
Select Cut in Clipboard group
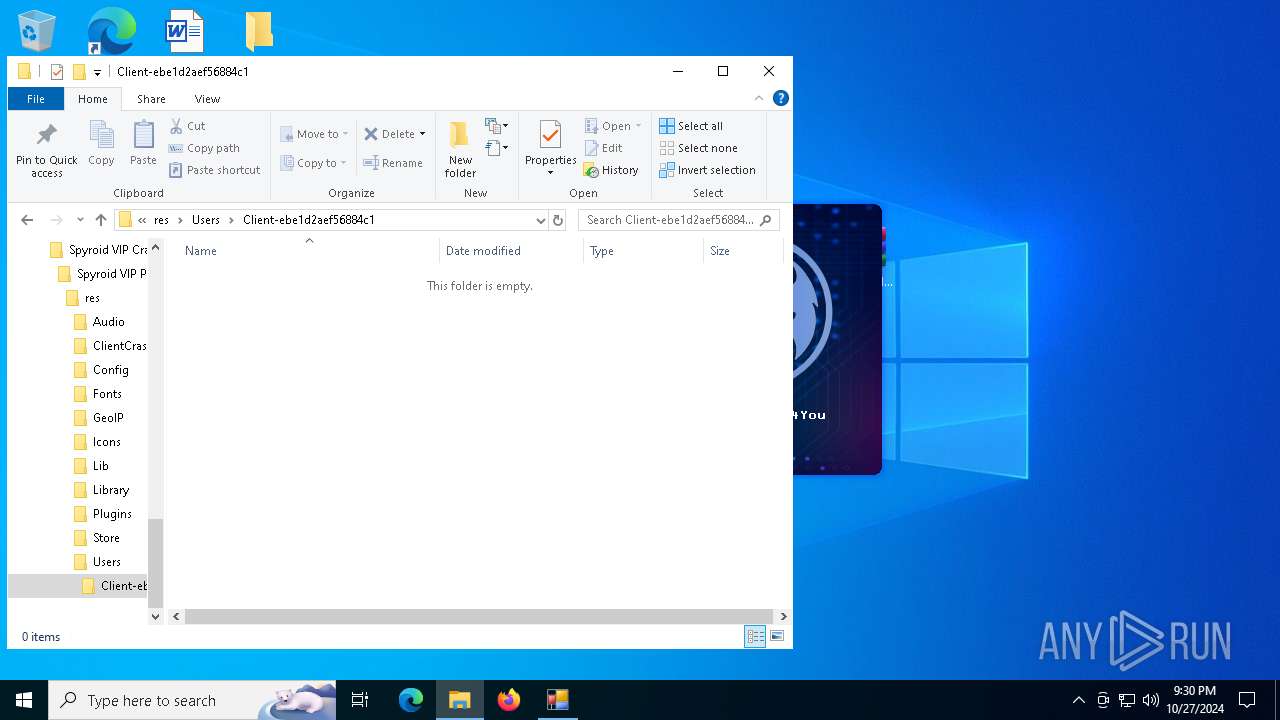click(187, 126)
